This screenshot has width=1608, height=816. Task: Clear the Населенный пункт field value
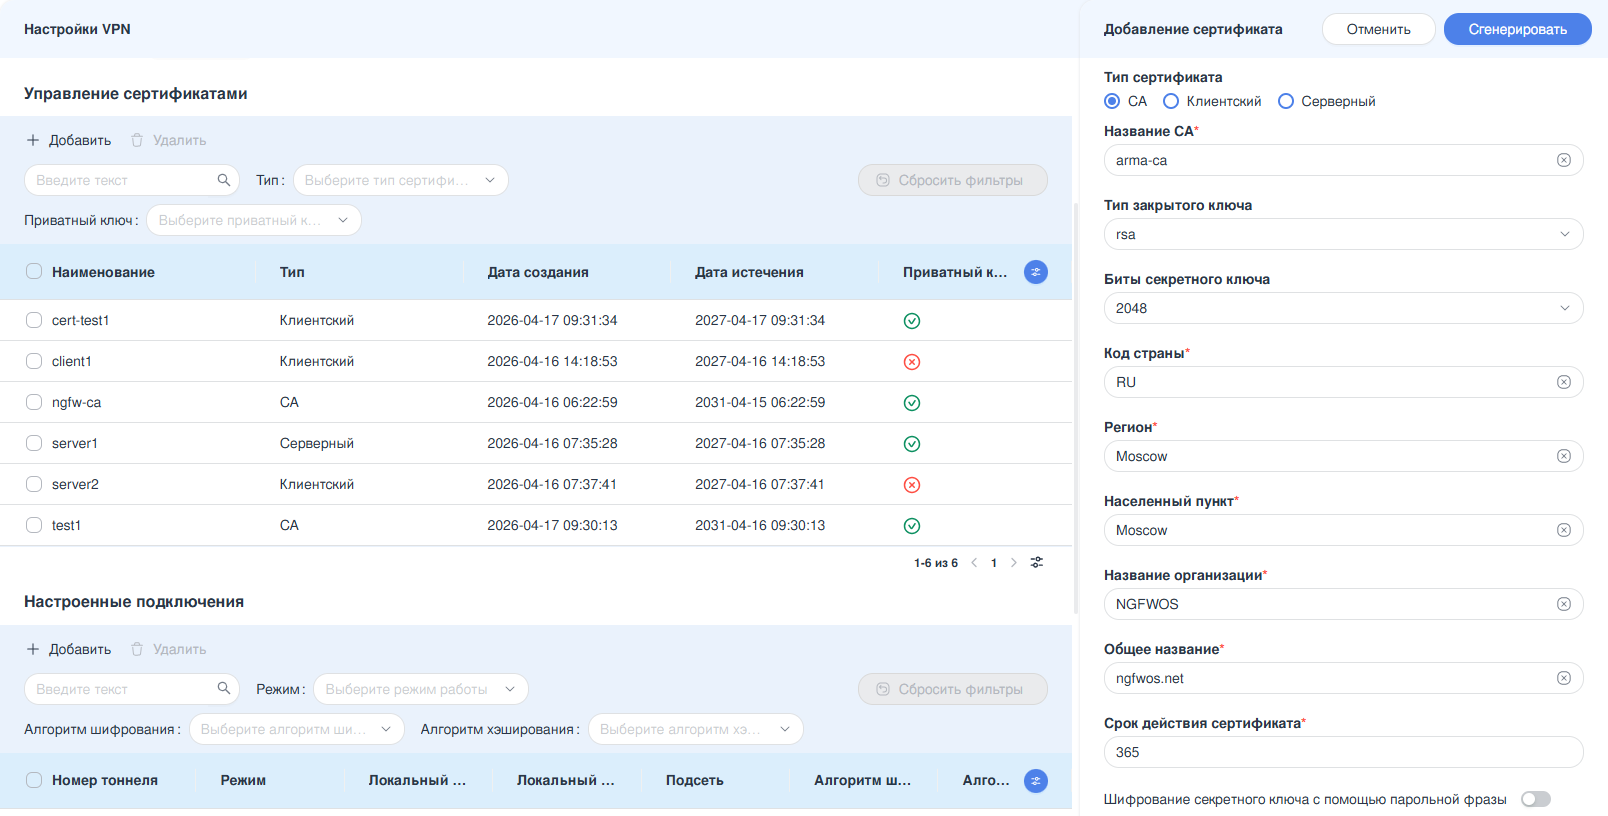(1564, 530)
